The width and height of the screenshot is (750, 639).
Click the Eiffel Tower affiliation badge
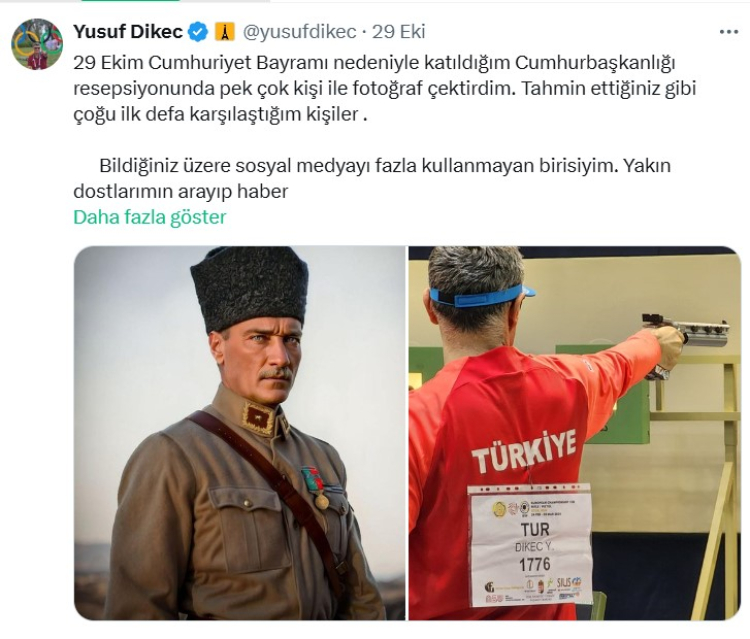(224, 32)
